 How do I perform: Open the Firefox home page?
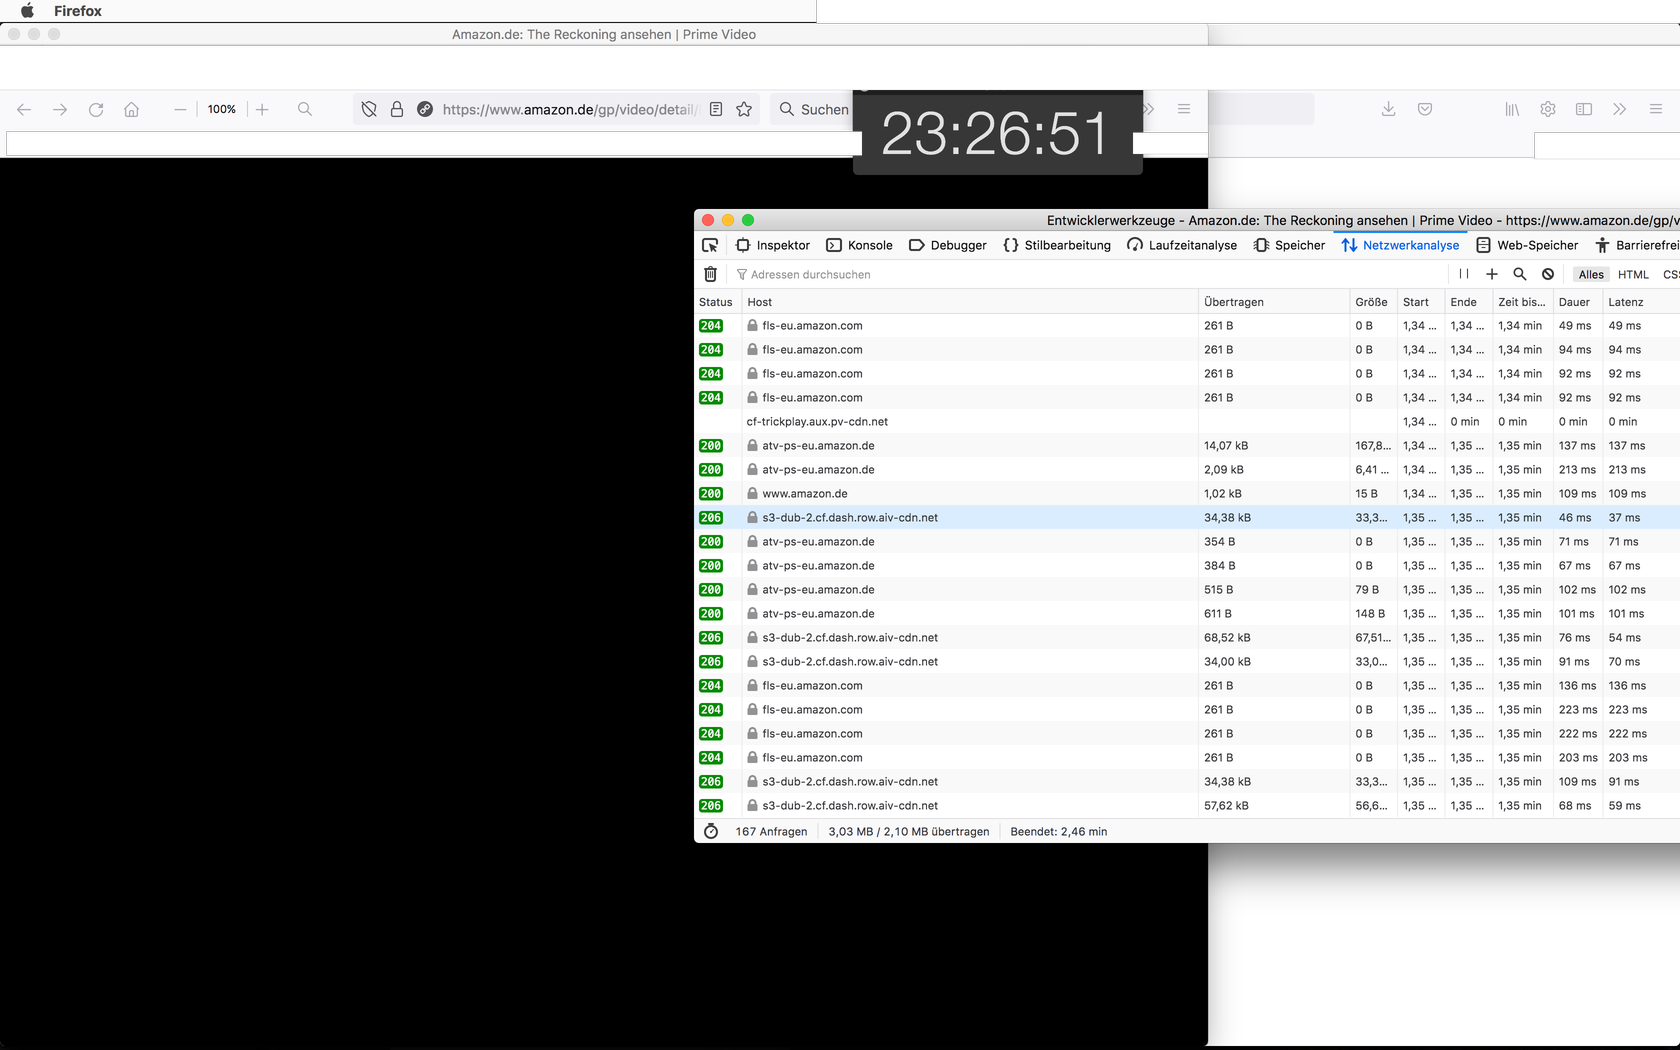[131, 109]
